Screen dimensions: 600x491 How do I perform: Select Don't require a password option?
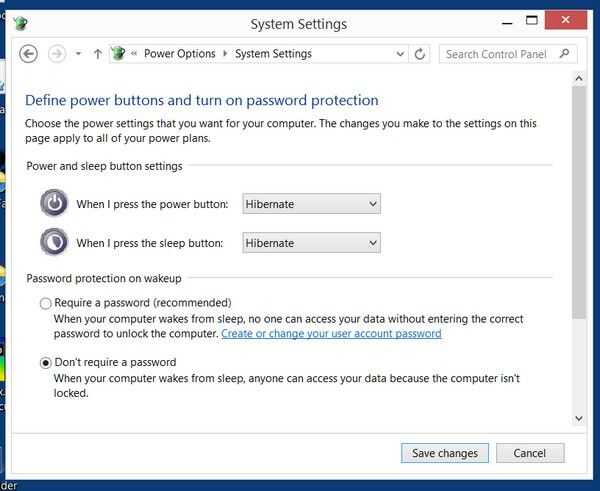(x=46, y=363)
